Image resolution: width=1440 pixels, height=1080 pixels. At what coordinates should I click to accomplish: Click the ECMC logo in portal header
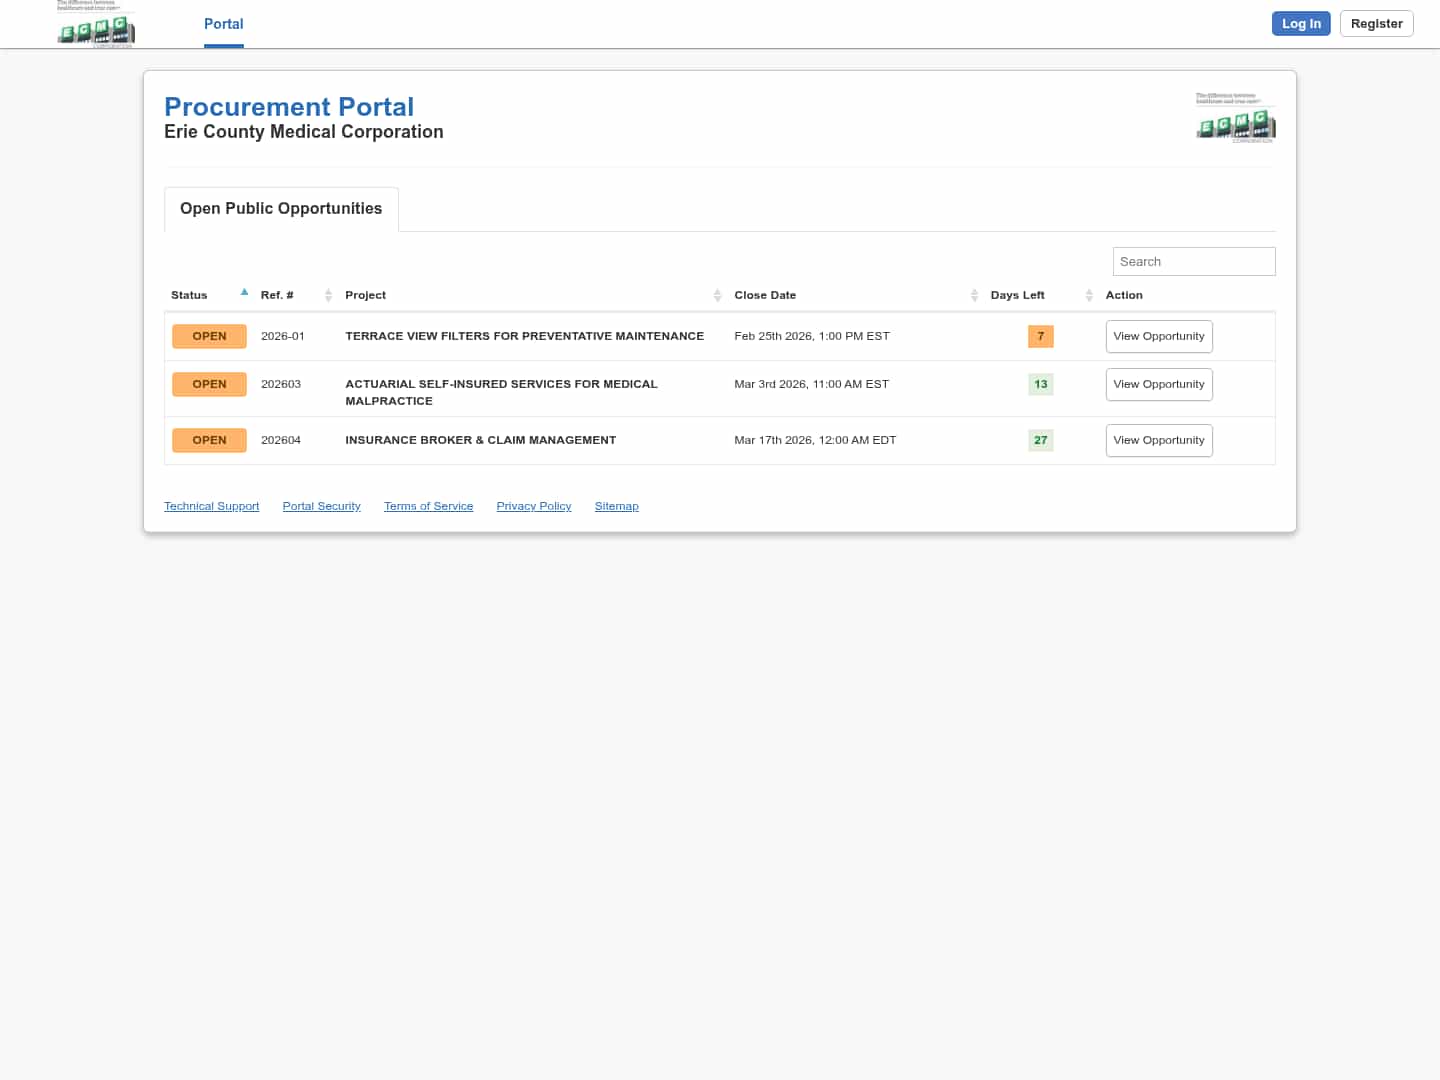click(1235, 118)
